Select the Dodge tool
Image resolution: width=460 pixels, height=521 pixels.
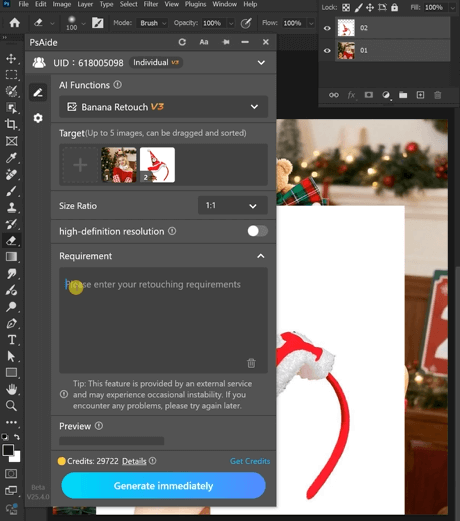11,307
